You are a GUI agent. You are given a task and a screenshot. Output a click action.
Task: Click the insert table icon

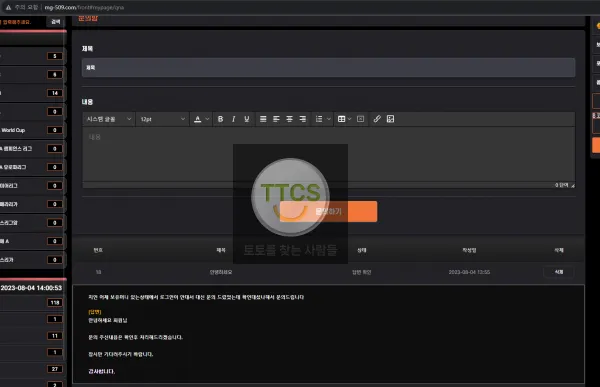341,119
